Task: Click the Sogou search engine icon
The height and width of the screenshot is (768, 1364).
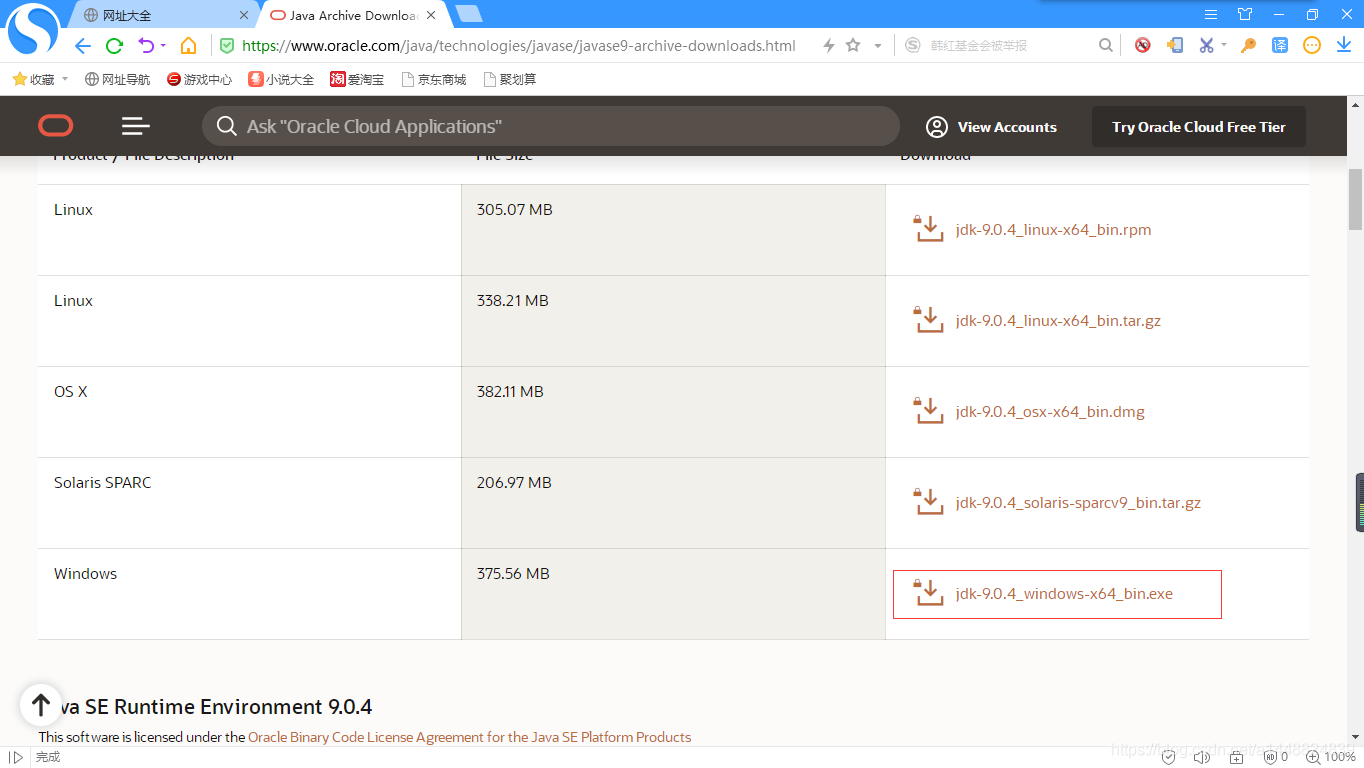Action: coord(912,45)
